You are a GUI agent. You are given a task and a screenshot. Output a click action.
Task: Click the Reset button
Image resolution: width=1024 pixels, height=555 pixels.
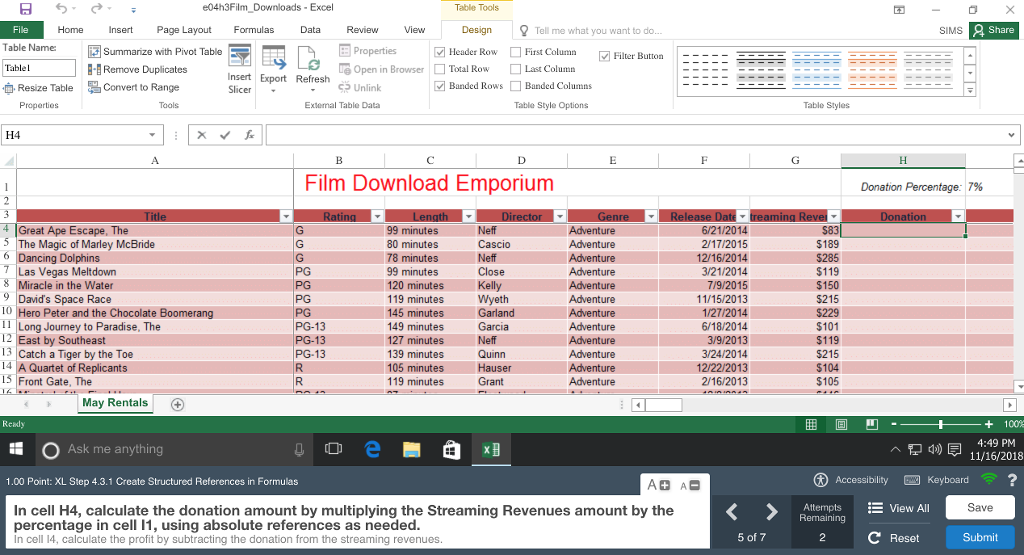coord(893,538)
